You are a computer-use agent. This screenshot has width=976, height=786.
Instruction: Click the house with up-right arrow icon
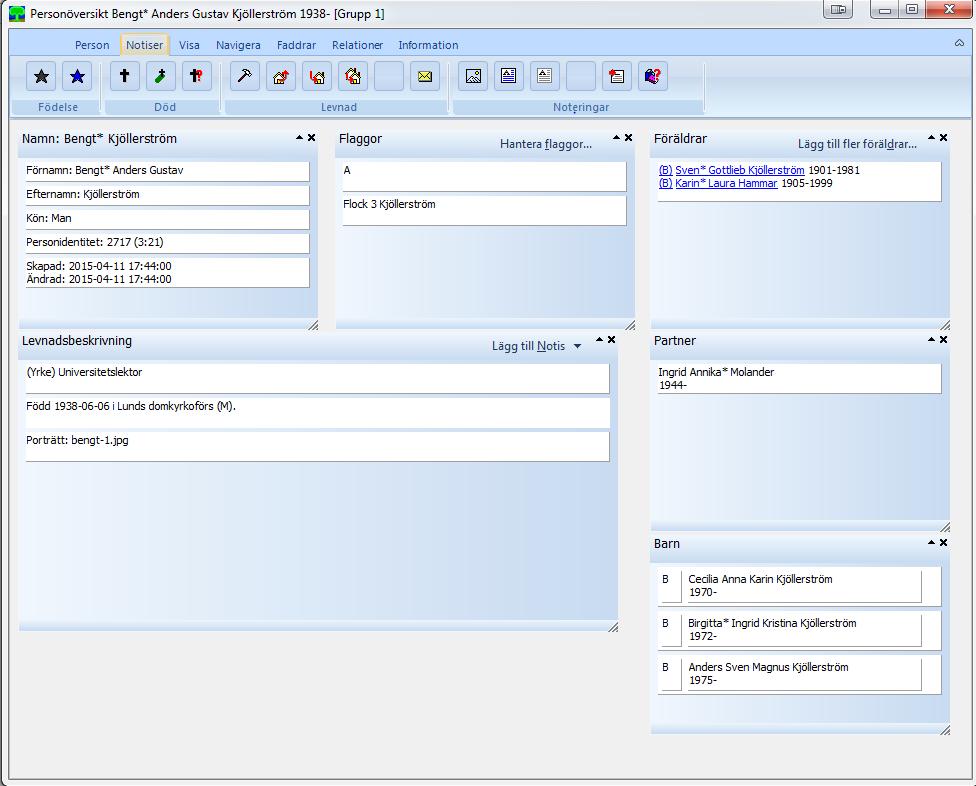(281, 77)
